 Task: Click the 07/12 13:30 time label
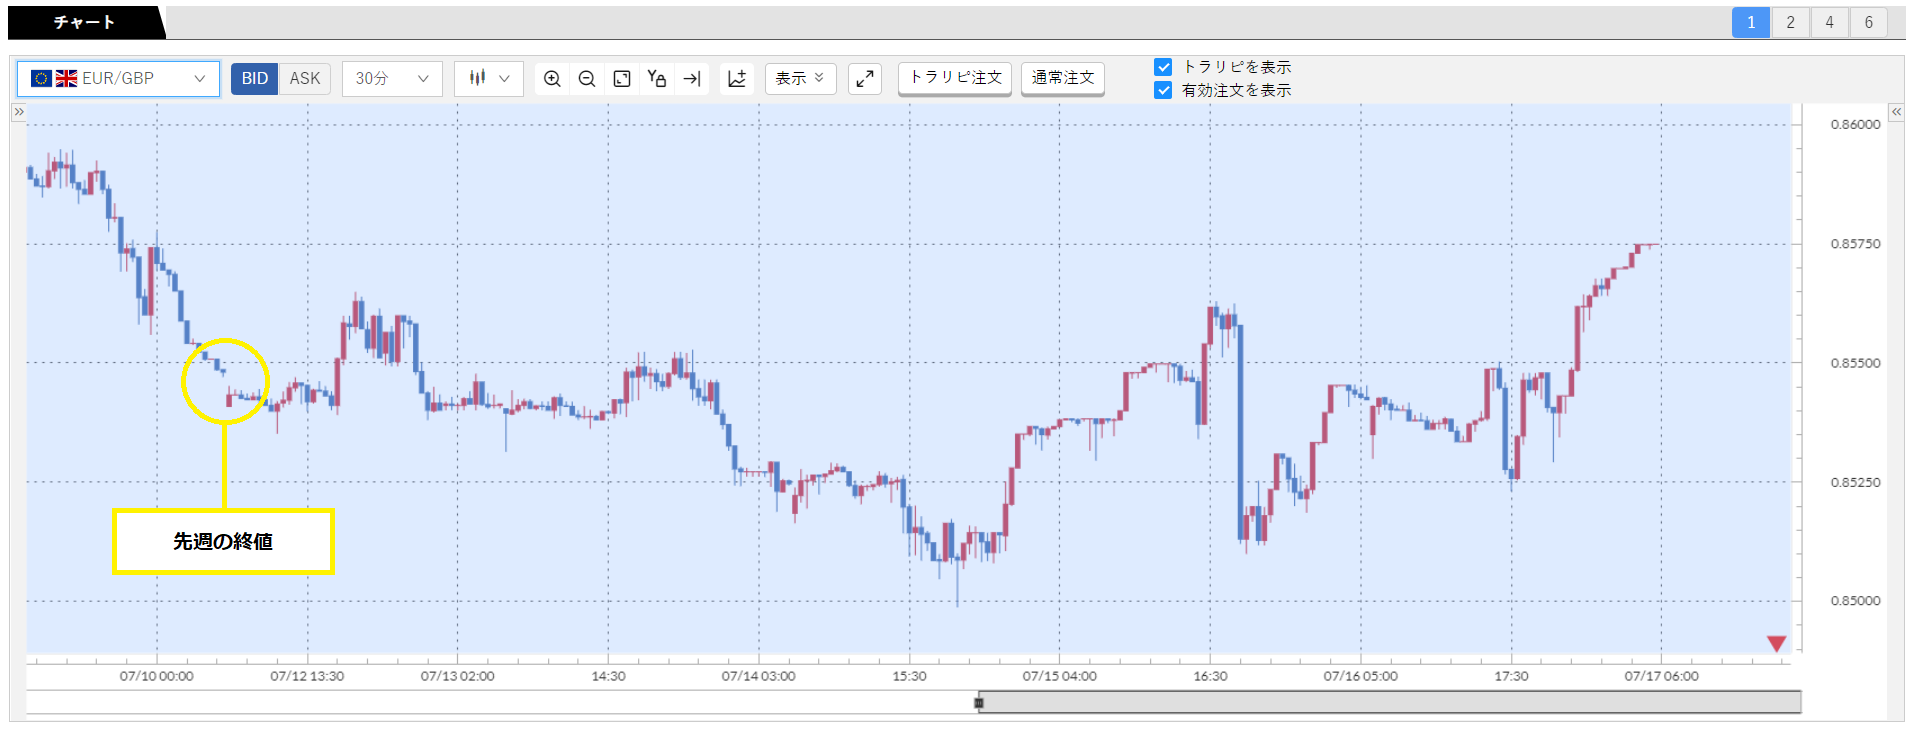pyautogui.click(x=307, y=676)
